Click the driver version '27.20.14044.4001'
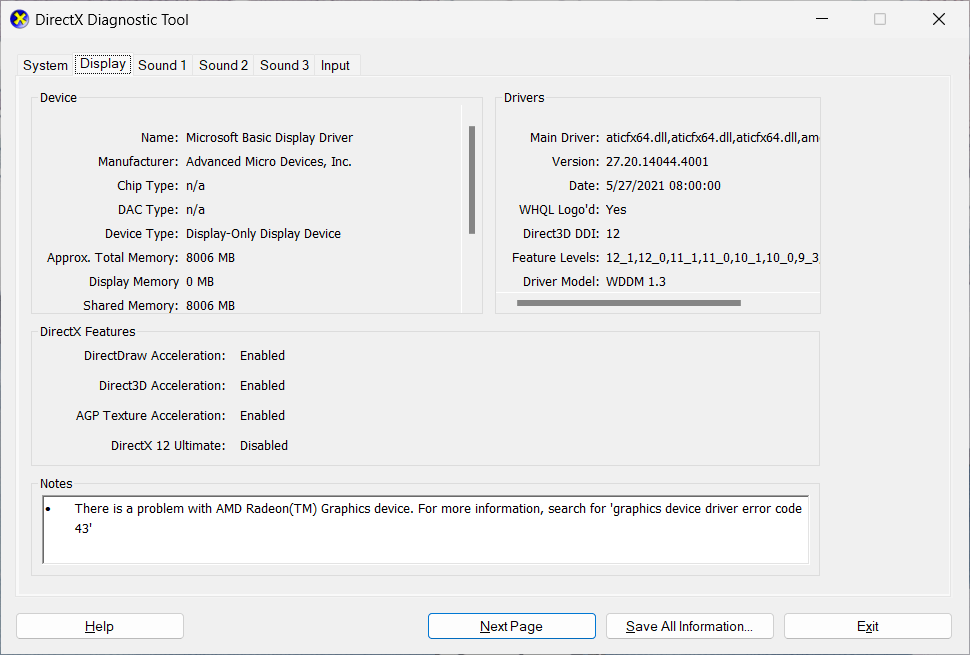Viewport: 970px width, 655px height. tap(657, 161)
